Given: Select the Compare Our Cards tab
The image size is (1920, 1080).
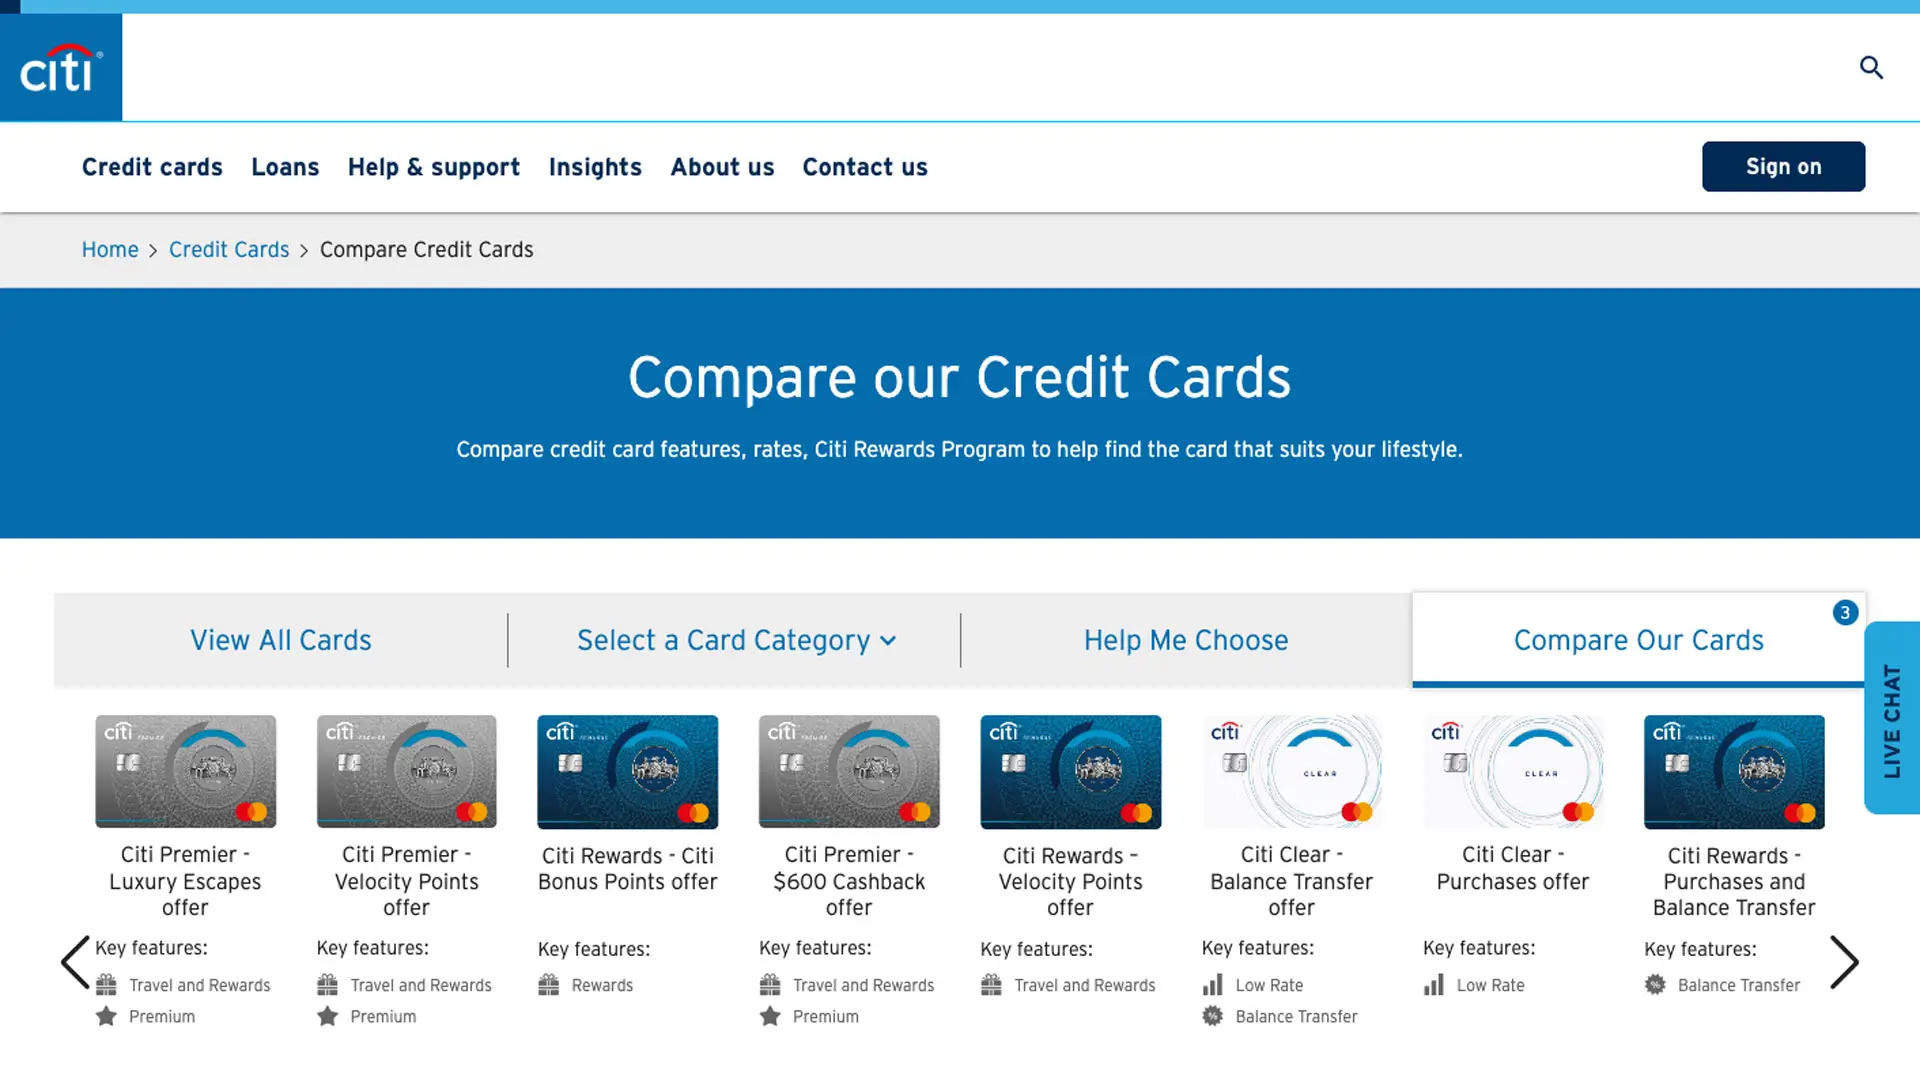Looking at the screenshot, I should [x=1638, y=640].
